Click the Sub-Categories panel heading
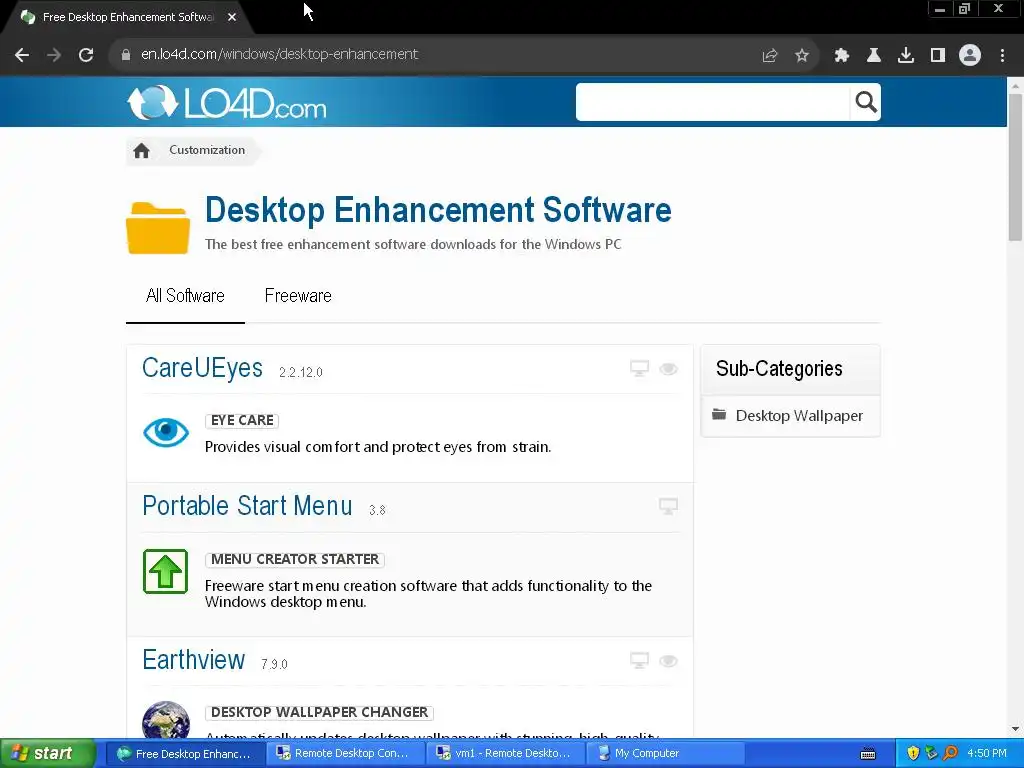1024x768 pixels. coord(779,369)
